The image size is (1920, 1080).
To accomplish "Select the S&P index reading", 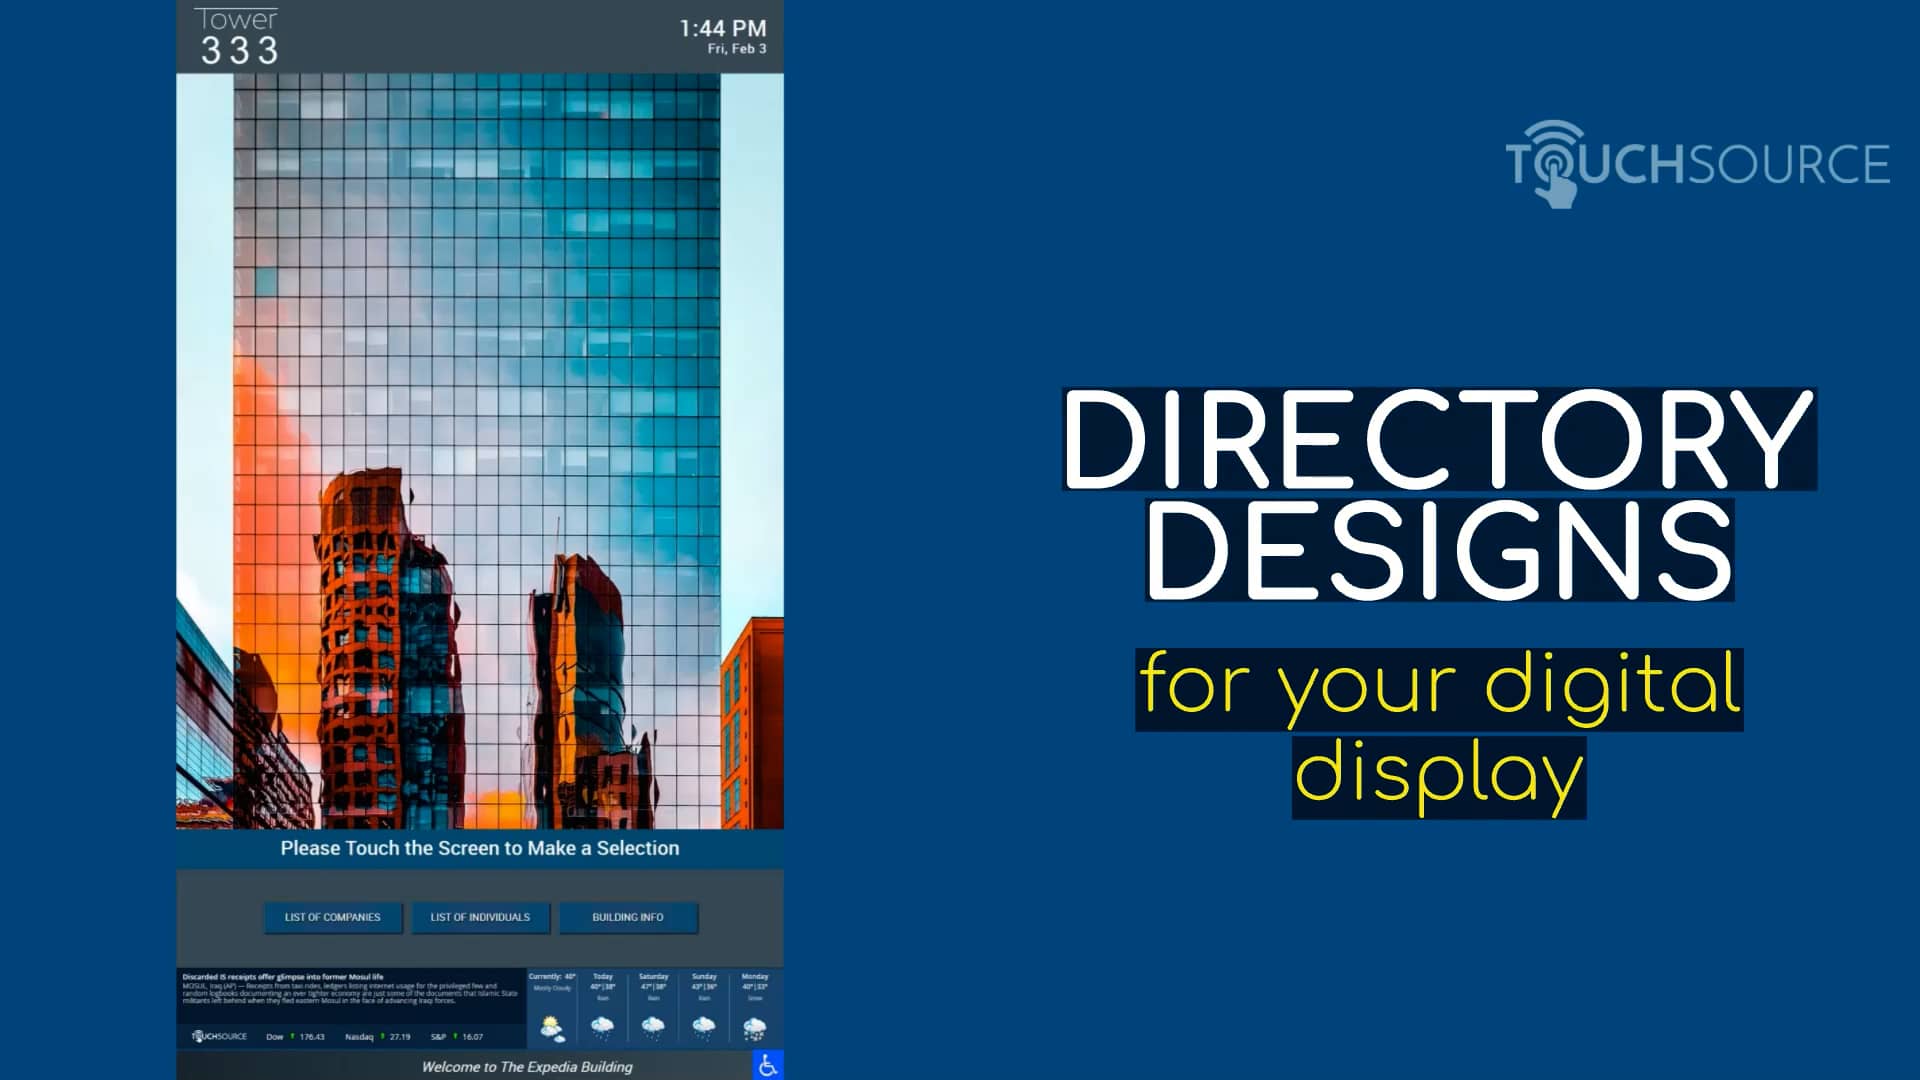I will [472, 1036].
